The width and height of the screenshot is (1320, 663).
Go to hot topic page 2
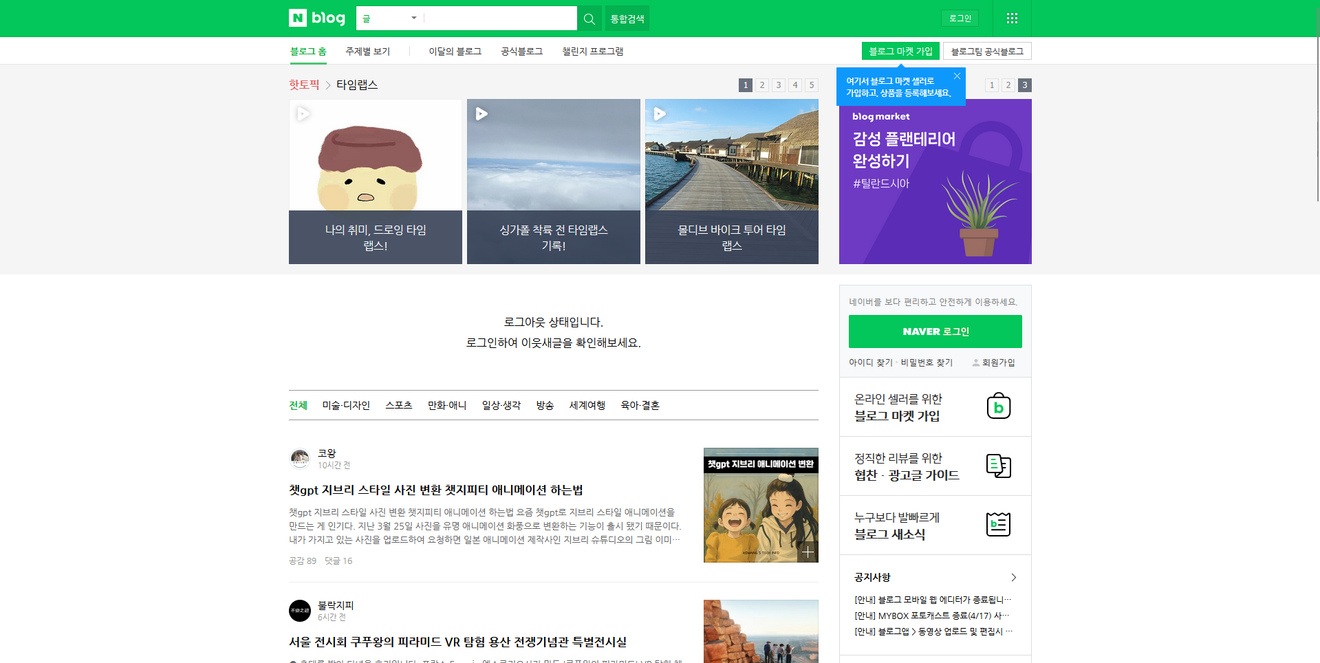(762, 85)
